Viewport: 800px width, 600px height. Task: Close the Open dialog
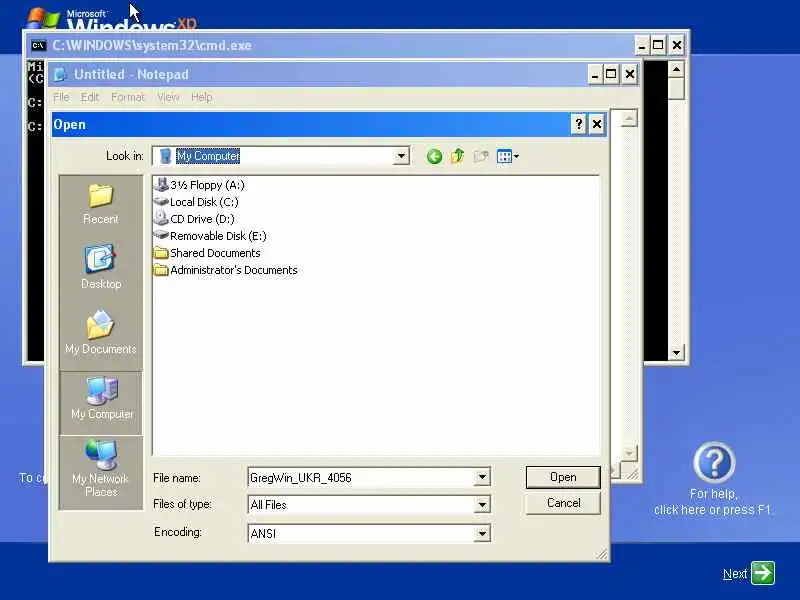point(597,124)
